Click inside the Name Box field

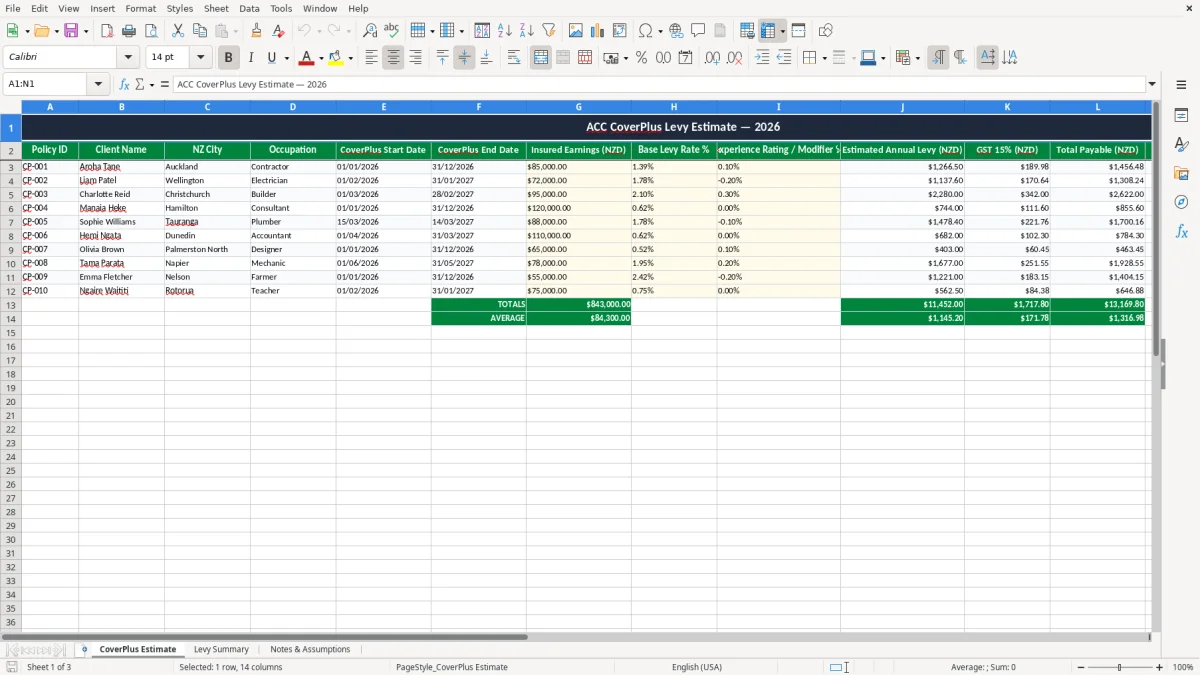[x=47, y=85]
